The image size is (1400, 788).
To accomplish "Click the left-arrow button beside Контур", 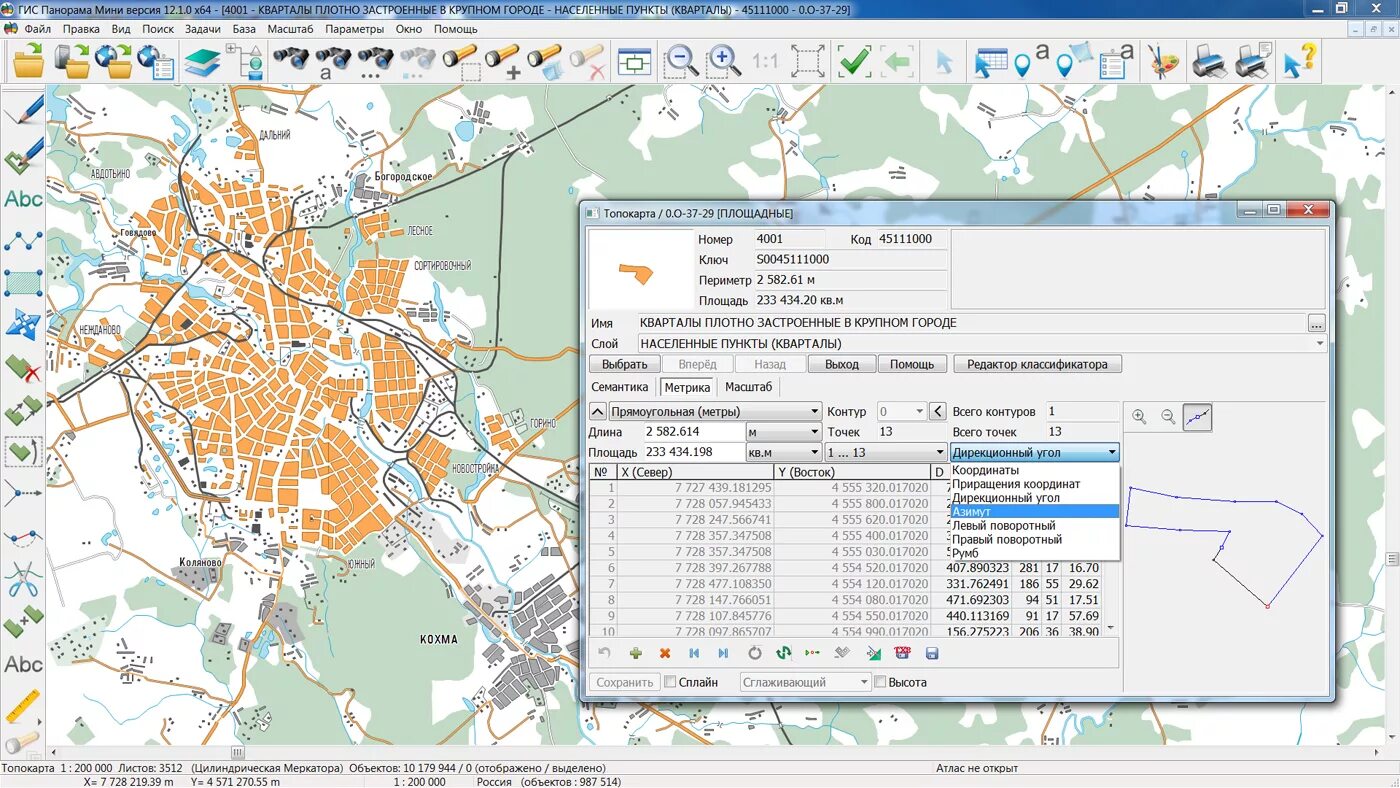I will (938, 411).
